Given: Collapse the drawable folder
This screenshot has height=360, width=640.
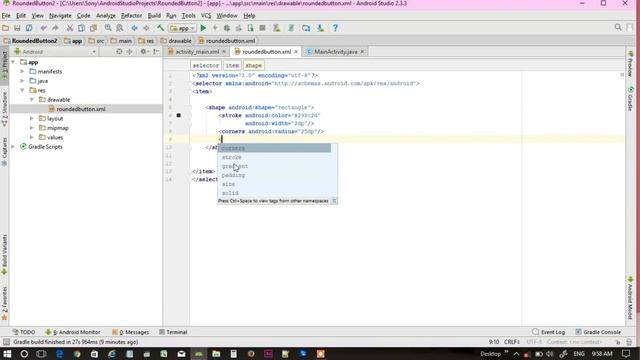Looking at the screenshot, I should [32, 100].
